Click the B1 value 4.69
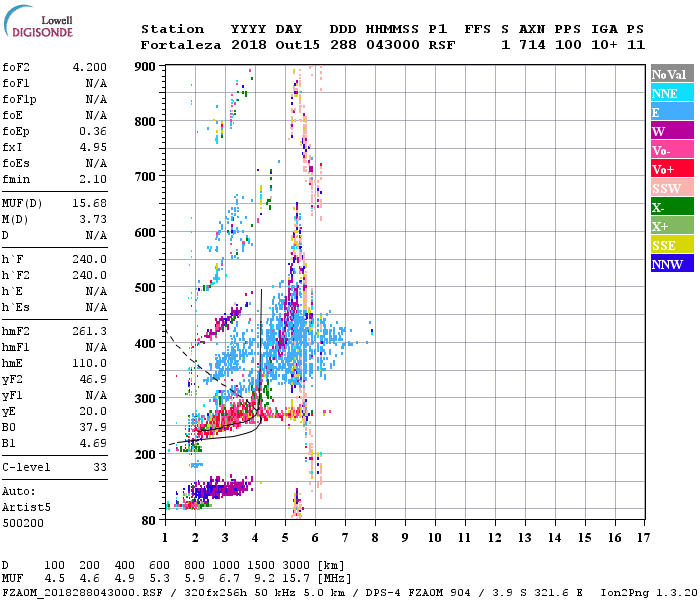Screen dimensions: 700x600 tap(93, 443)
